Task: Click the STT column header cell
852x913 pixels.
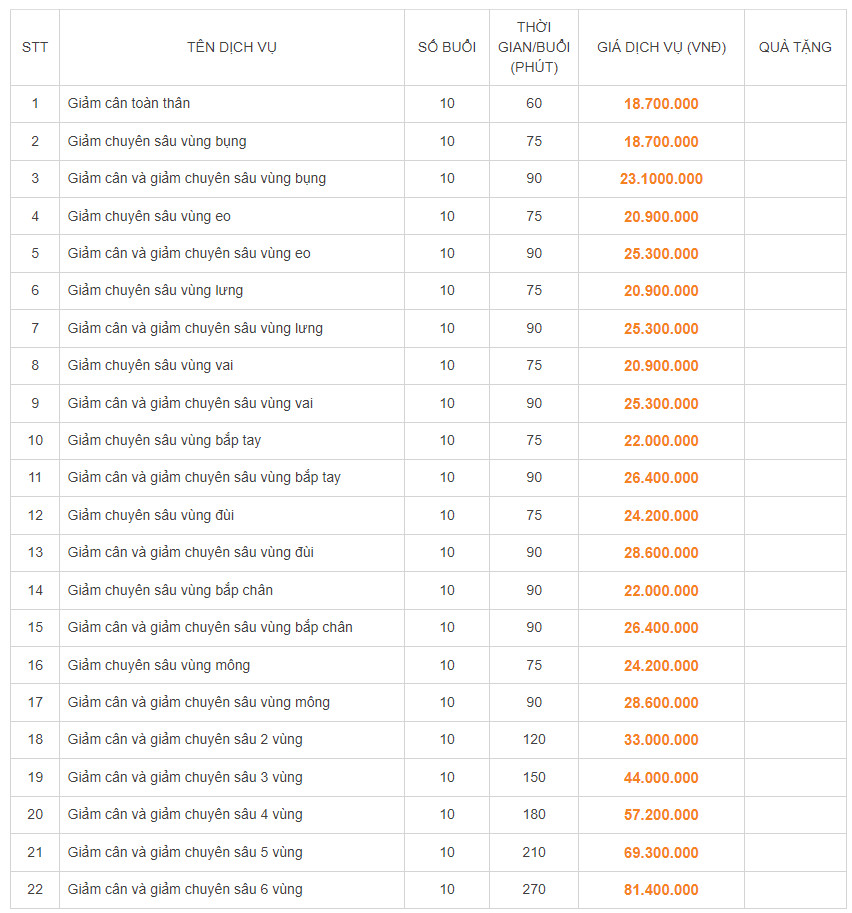Action: coord(35,47)
